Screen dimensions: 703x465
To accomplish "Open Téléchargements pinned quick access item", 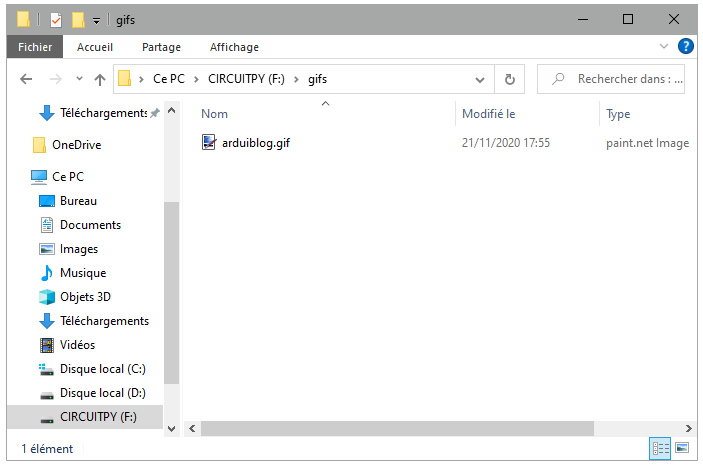I will (x=103, y=113).
